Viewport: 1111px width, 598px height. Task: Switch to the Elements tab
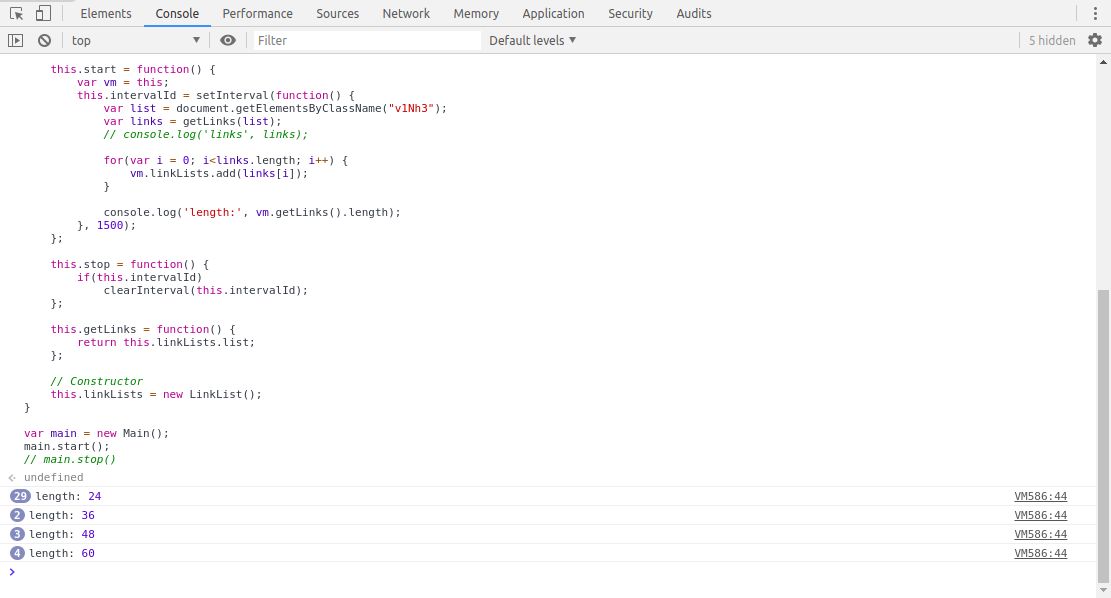105,13
